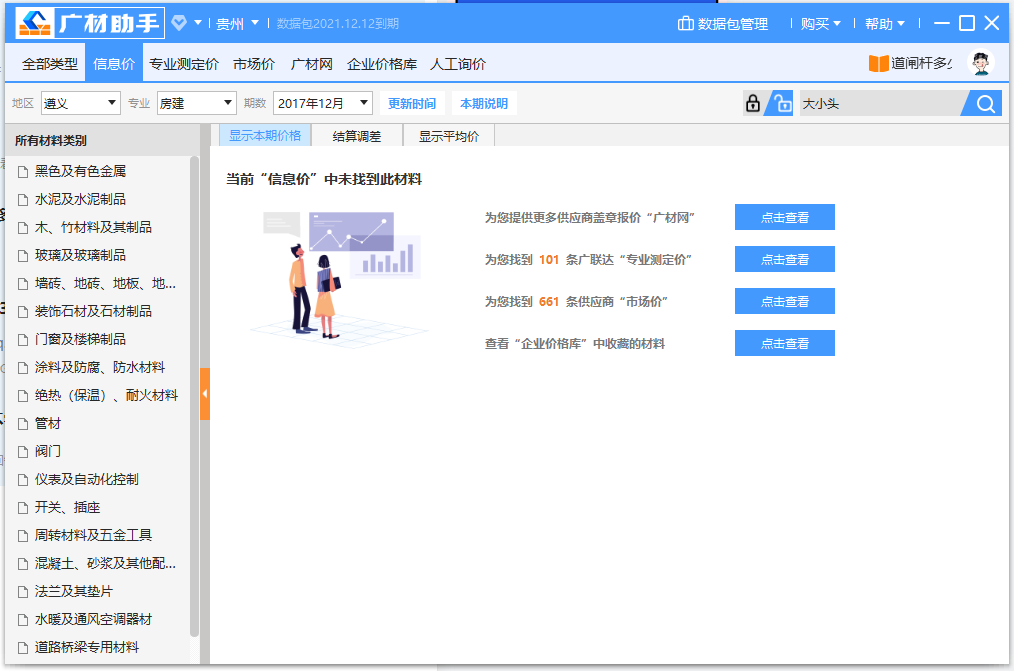Click the 大小头 search field
Screen dimensions: 1014x671
881,103
